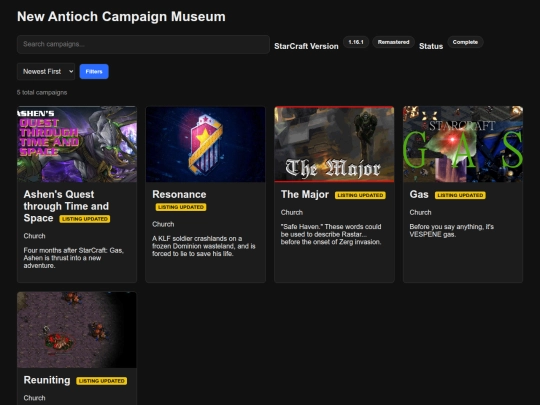Click the '5 total campaigns' count text

coord(42,92)
